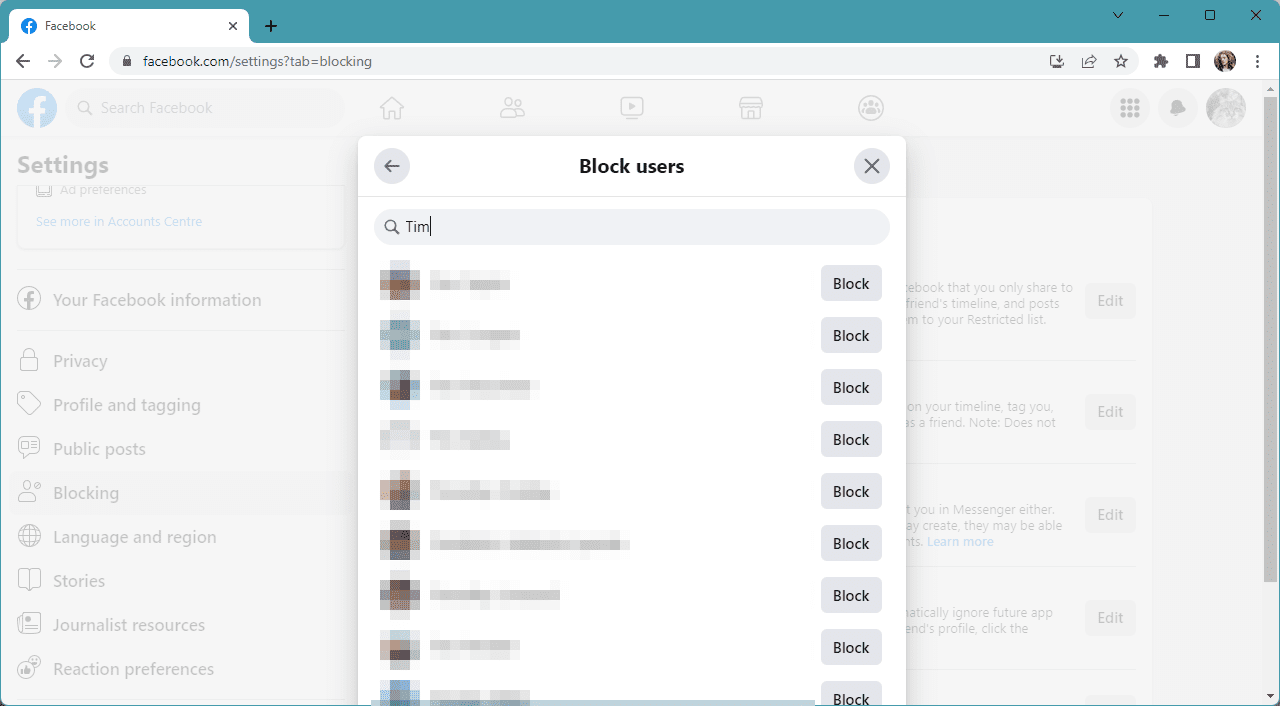Click the Block users search field

coord(640,227)
